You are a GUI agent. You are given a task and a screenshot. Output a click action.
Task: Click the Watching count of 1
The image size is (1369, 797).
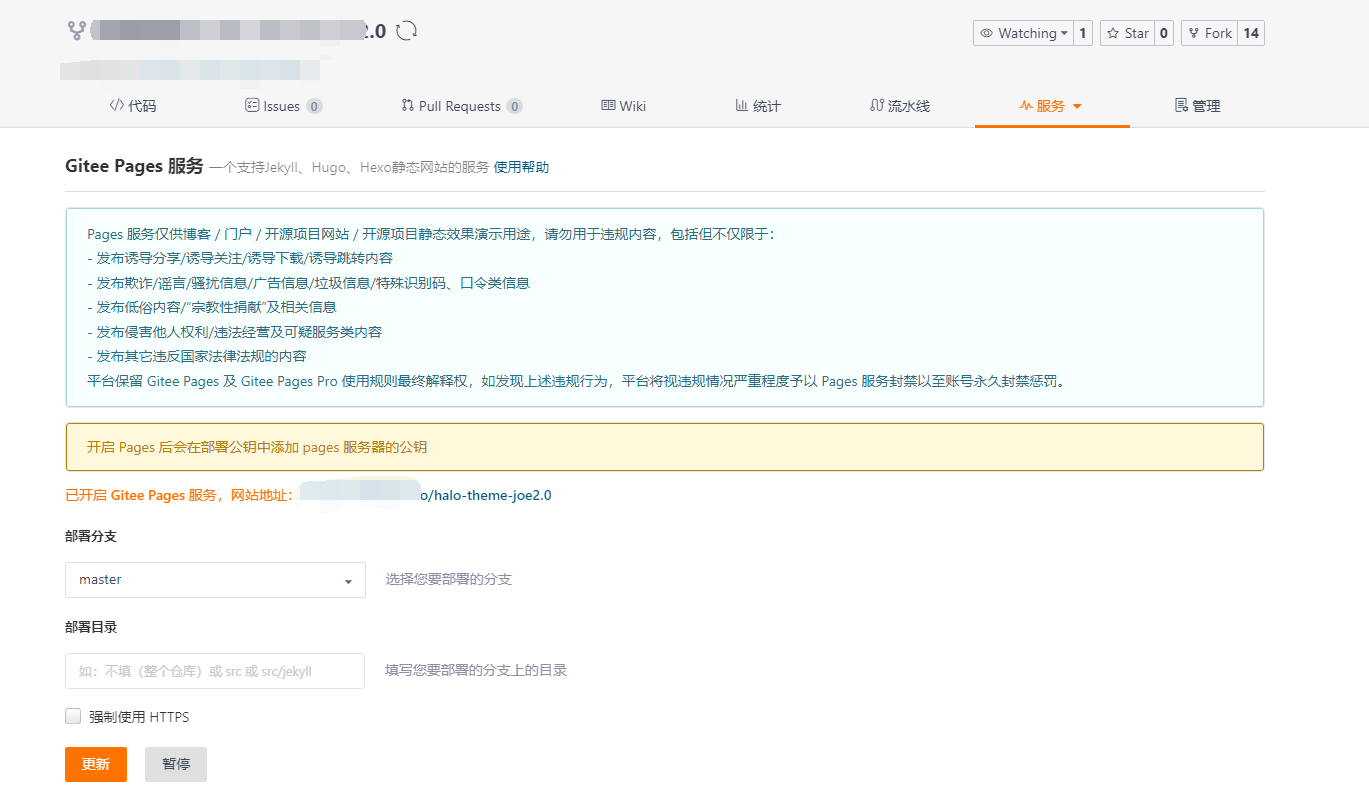1082,33
